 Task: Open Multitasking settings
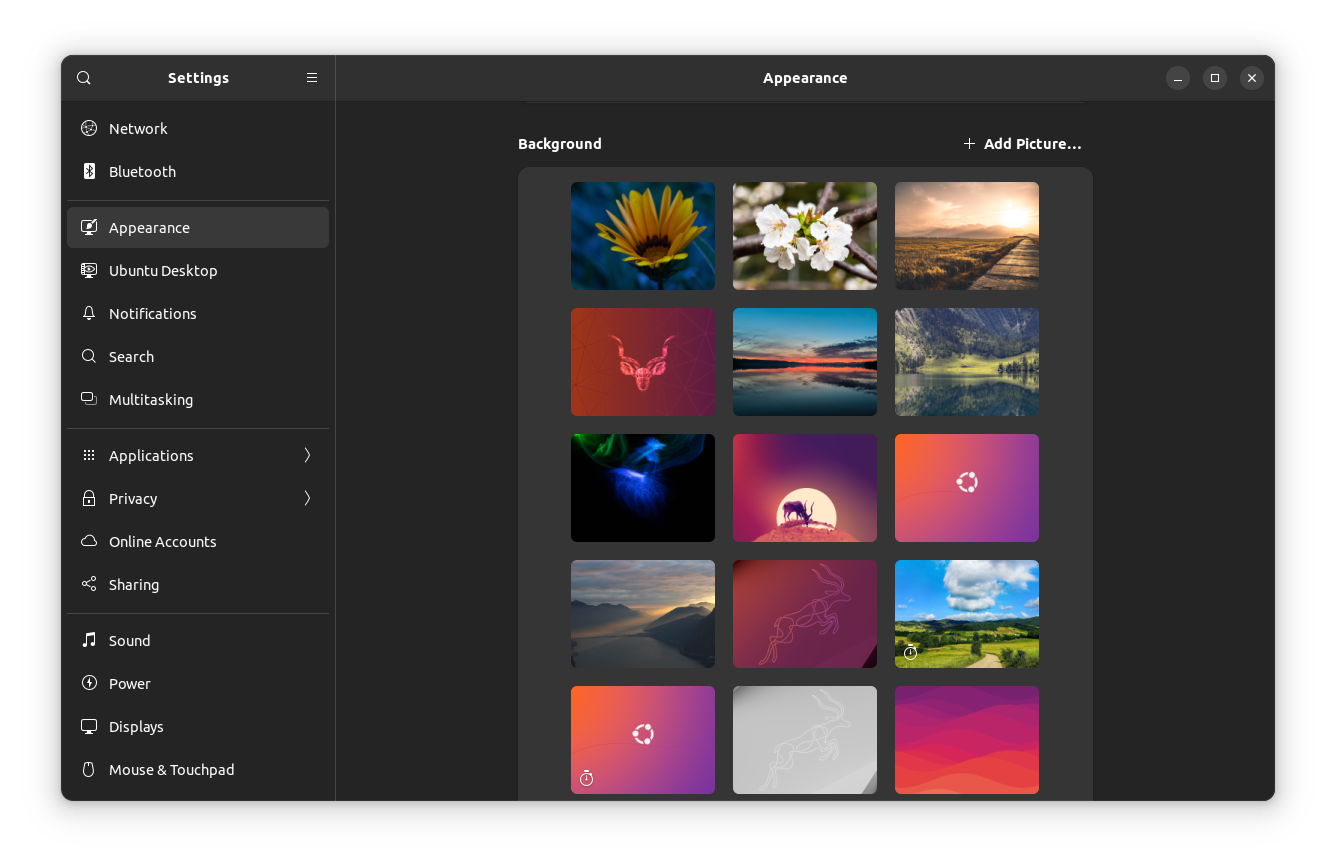[151, 399]
